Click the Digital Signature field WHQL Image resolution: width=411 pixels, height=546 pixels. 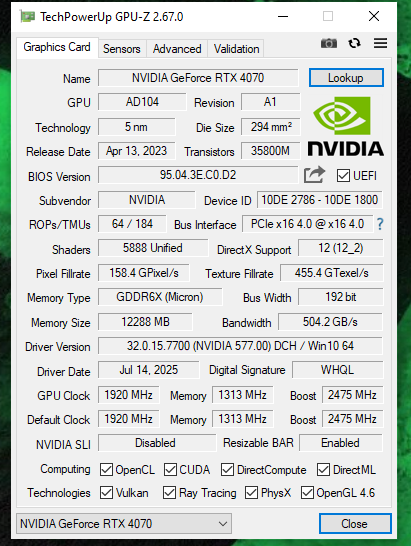tap(338, 370)
